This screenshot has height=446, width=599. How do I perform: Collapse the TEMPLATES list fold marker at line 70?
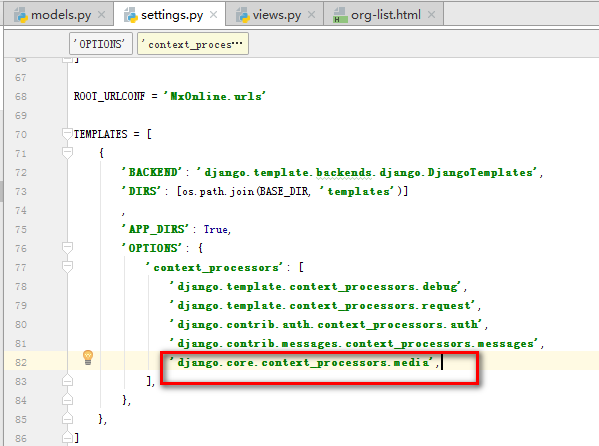(67, 134)
